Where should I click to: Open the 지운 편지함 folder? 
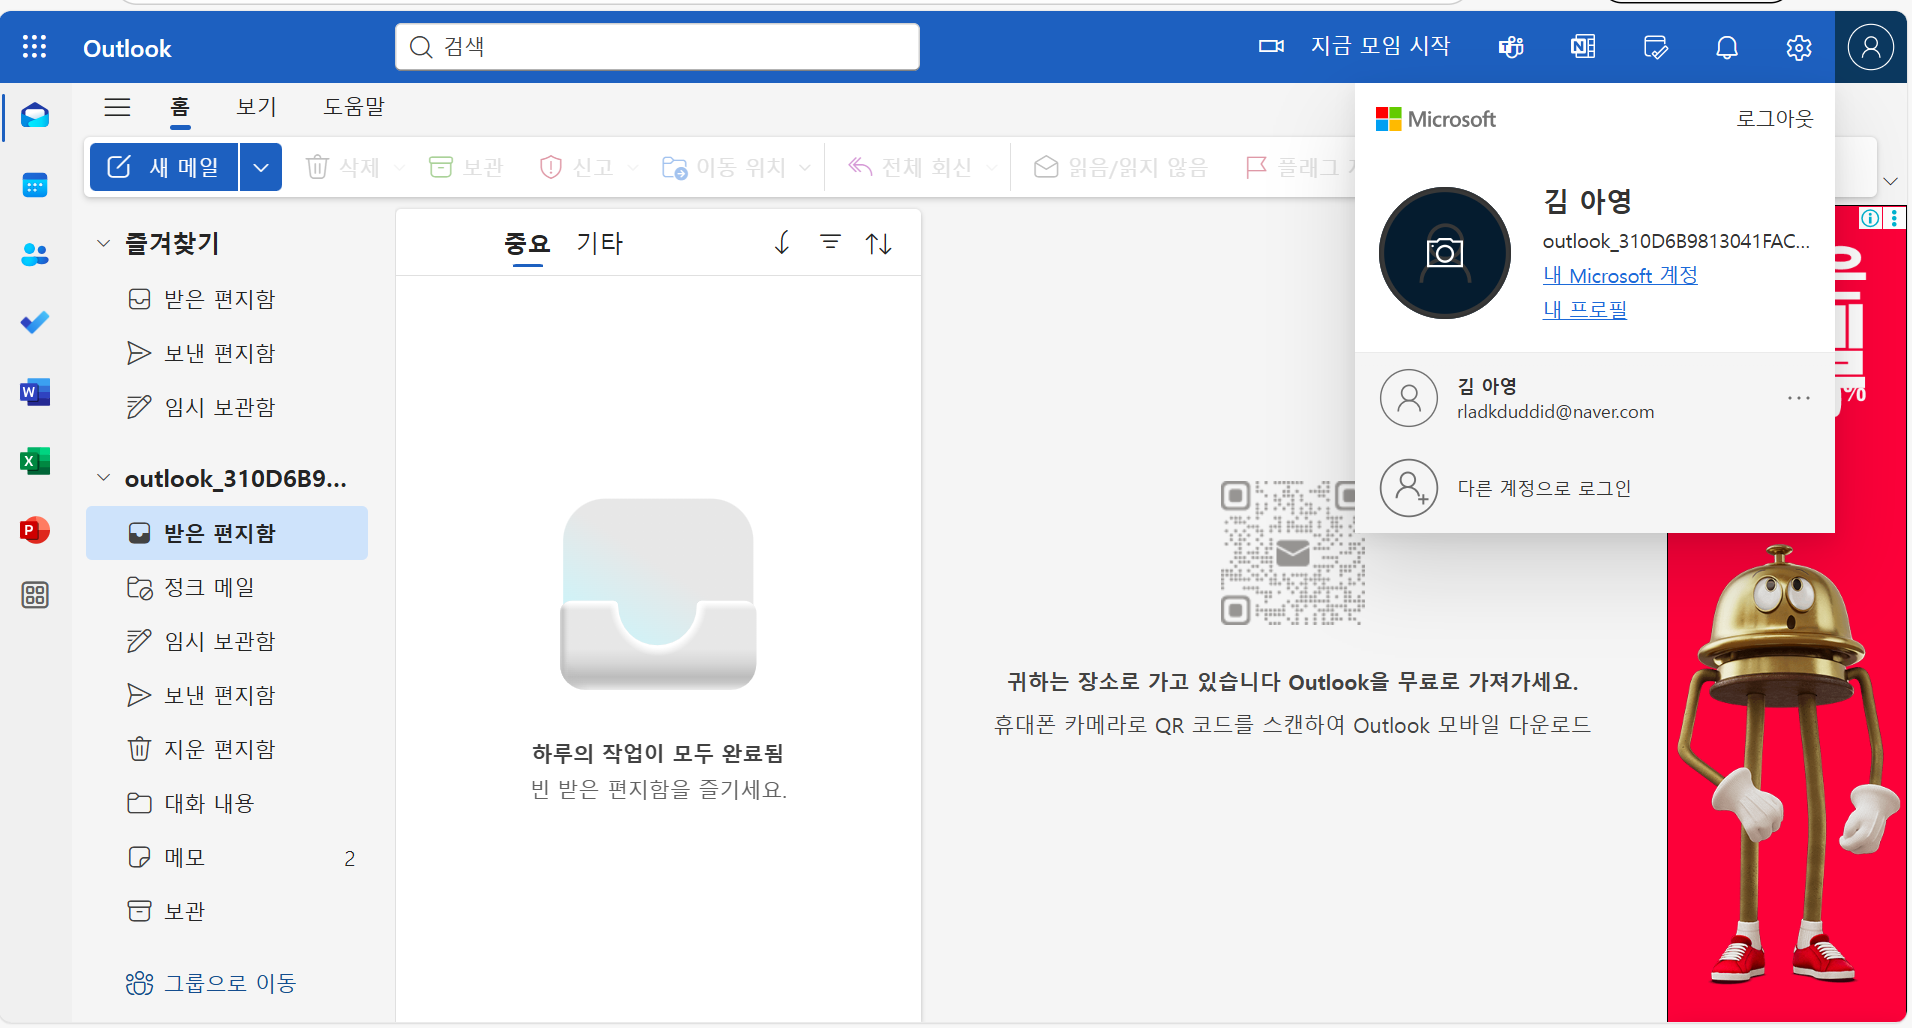coord(227,749)
